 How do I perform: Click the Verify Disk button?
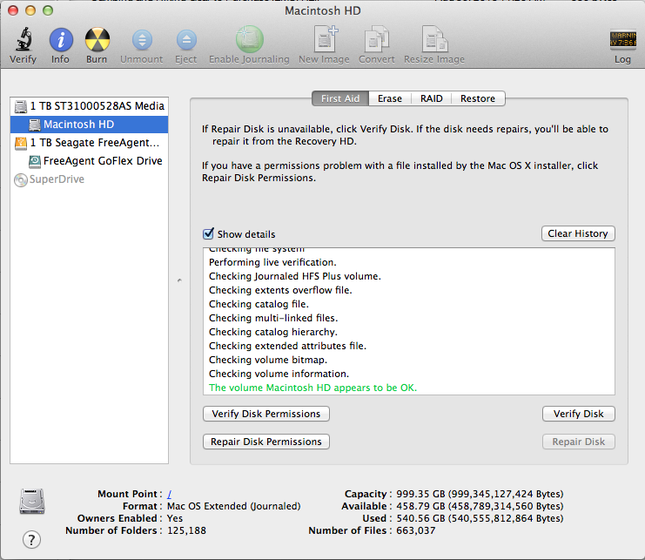pos(578,414)
